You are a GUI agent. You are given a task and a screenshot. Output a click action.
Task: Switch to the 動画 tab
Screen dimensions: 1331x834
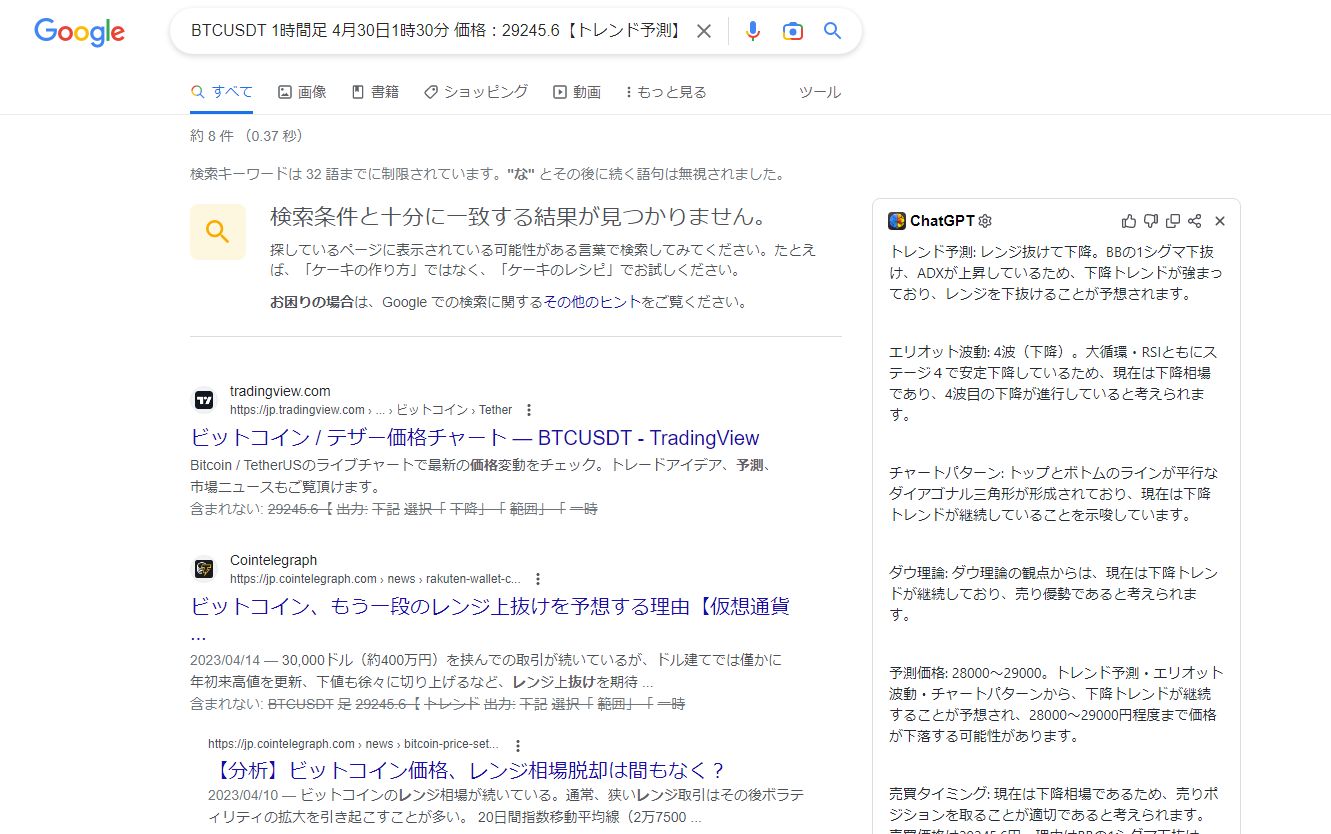click(x=577, y=92)
